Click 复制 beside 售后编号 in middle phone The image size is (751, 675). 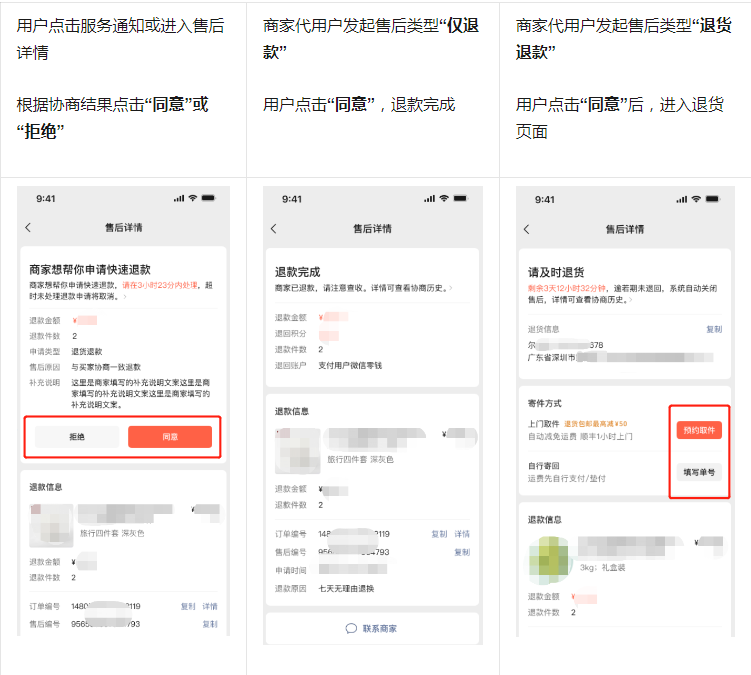pos(462,552)
